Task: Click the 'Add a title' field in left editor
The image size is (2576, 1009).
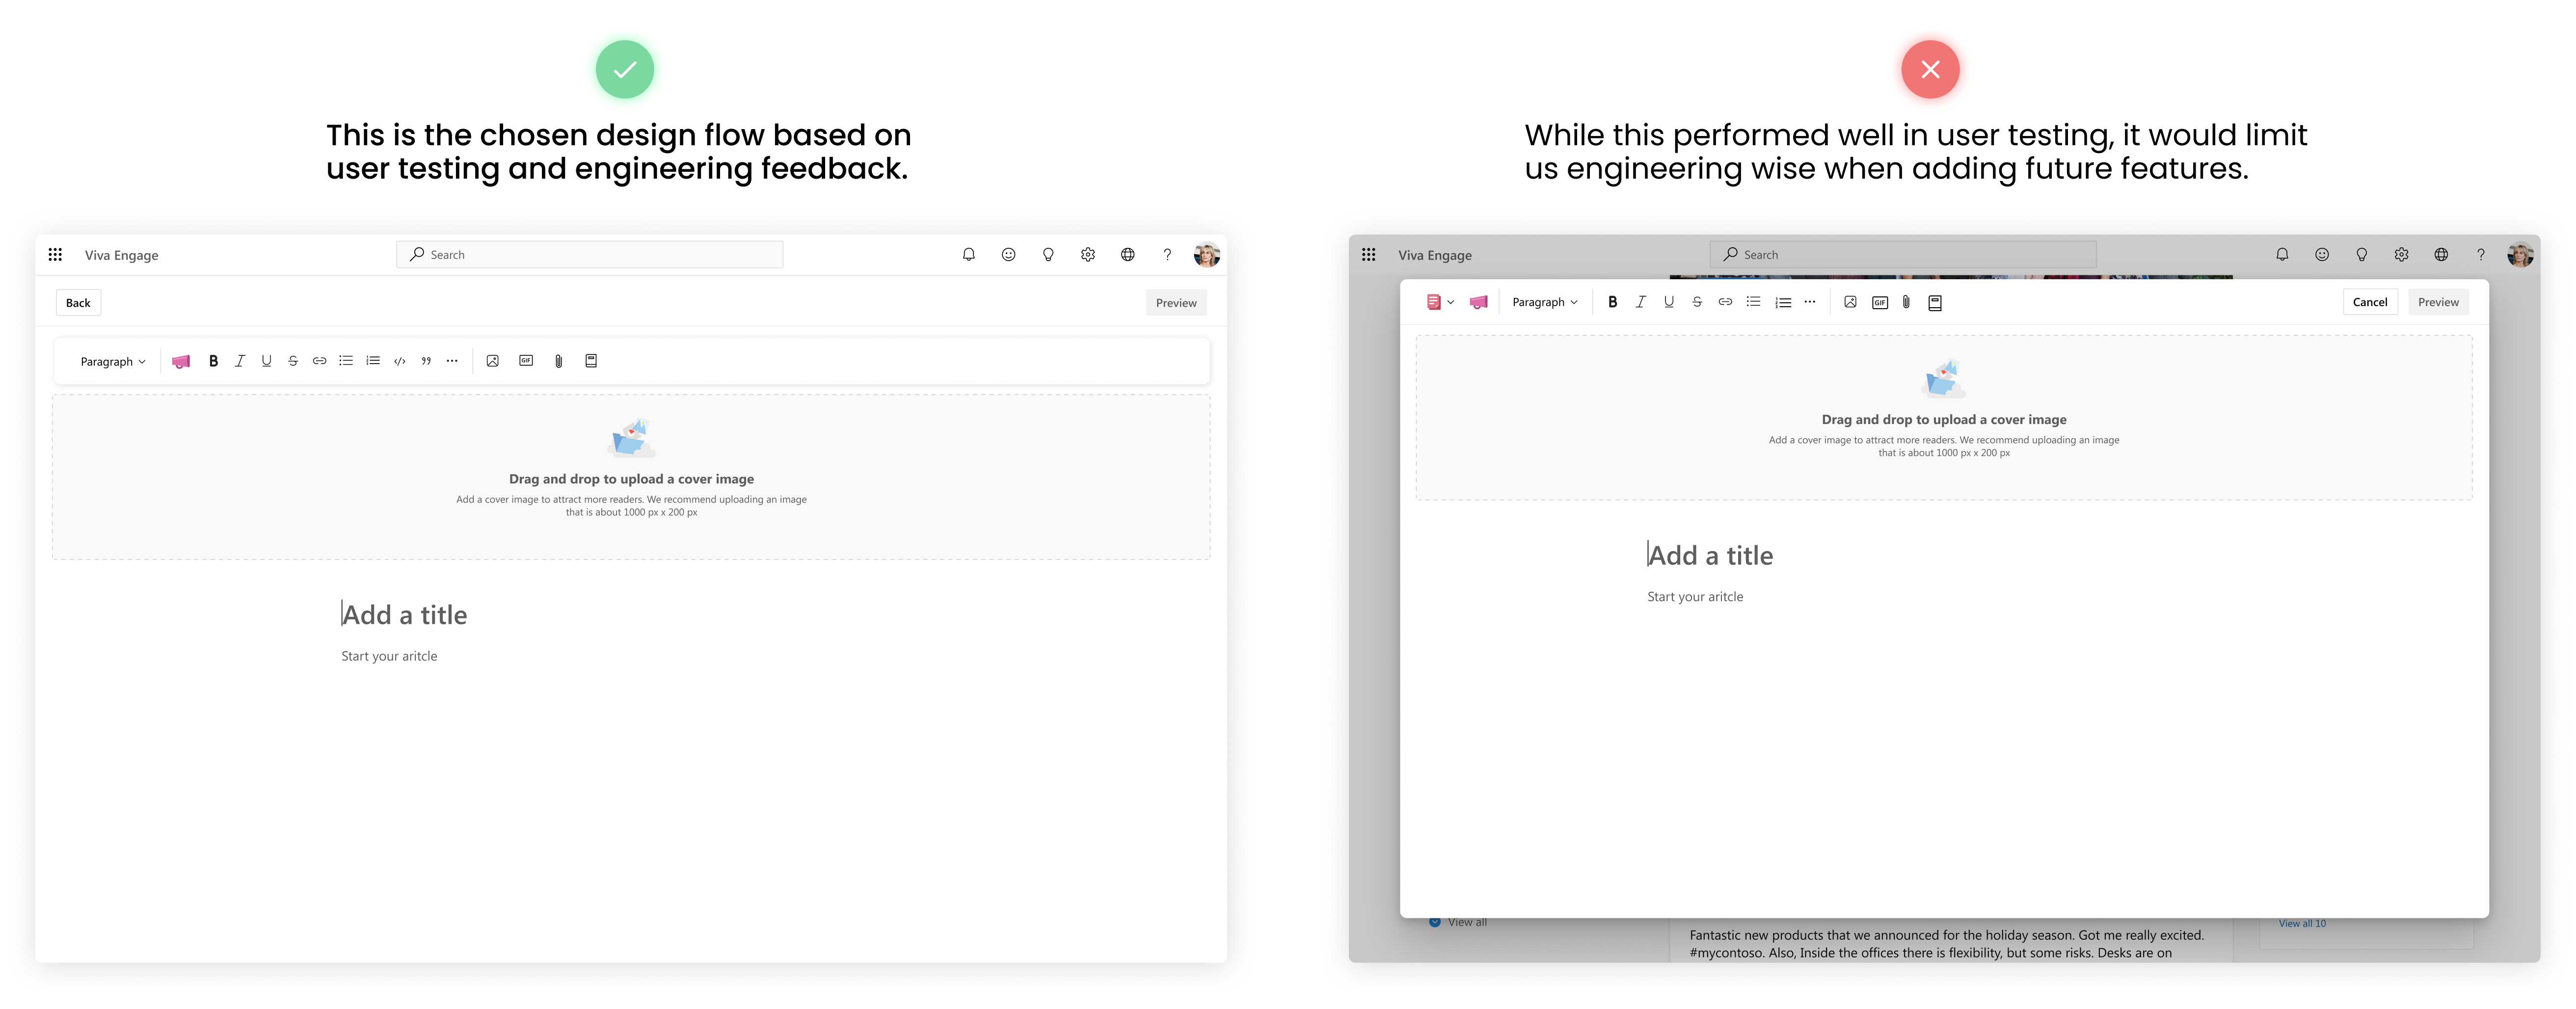Action: click(405, 615)
